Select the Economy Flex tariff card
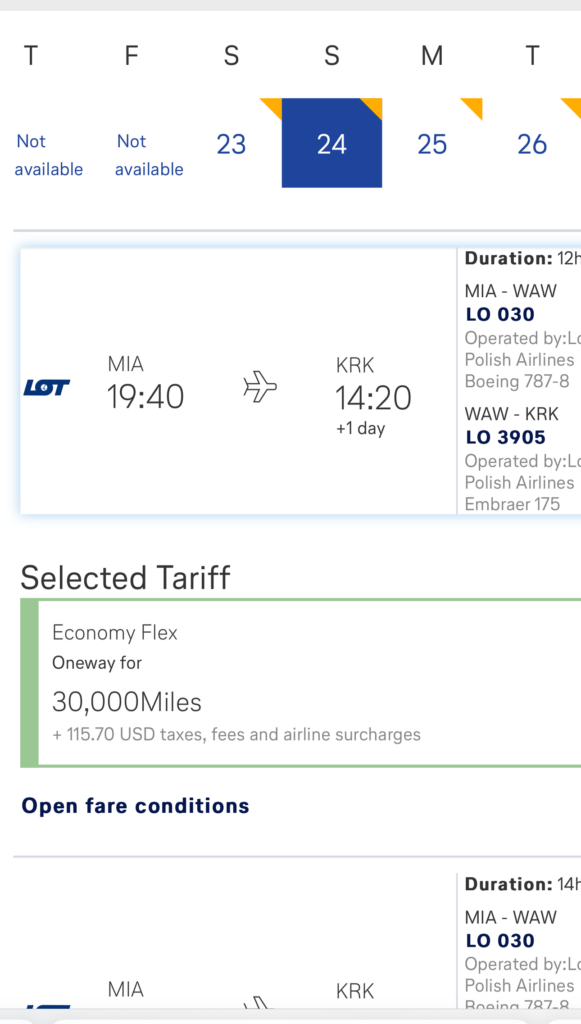This screenshot has height=1024, width=581. click(301, 682)
